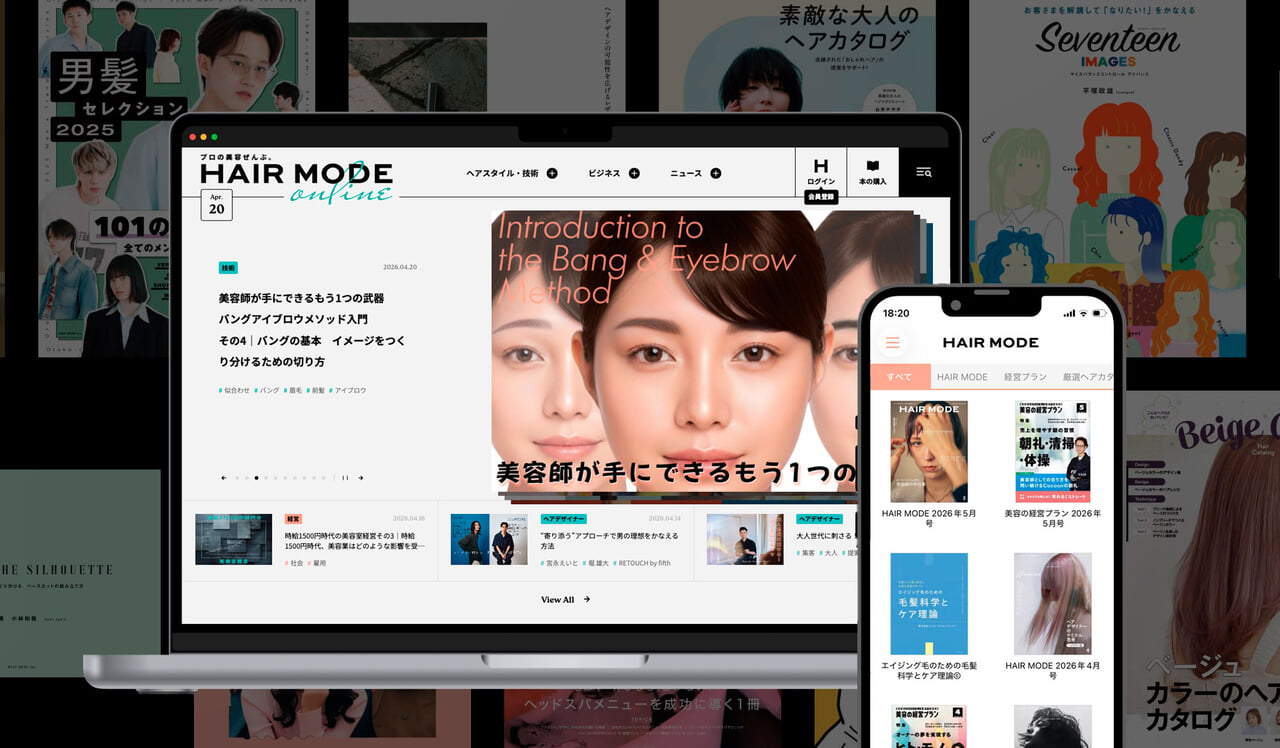The image size is (1280, 748).
Task: Select the 経営プラン tab on the phone
Action: point(1025,377)
